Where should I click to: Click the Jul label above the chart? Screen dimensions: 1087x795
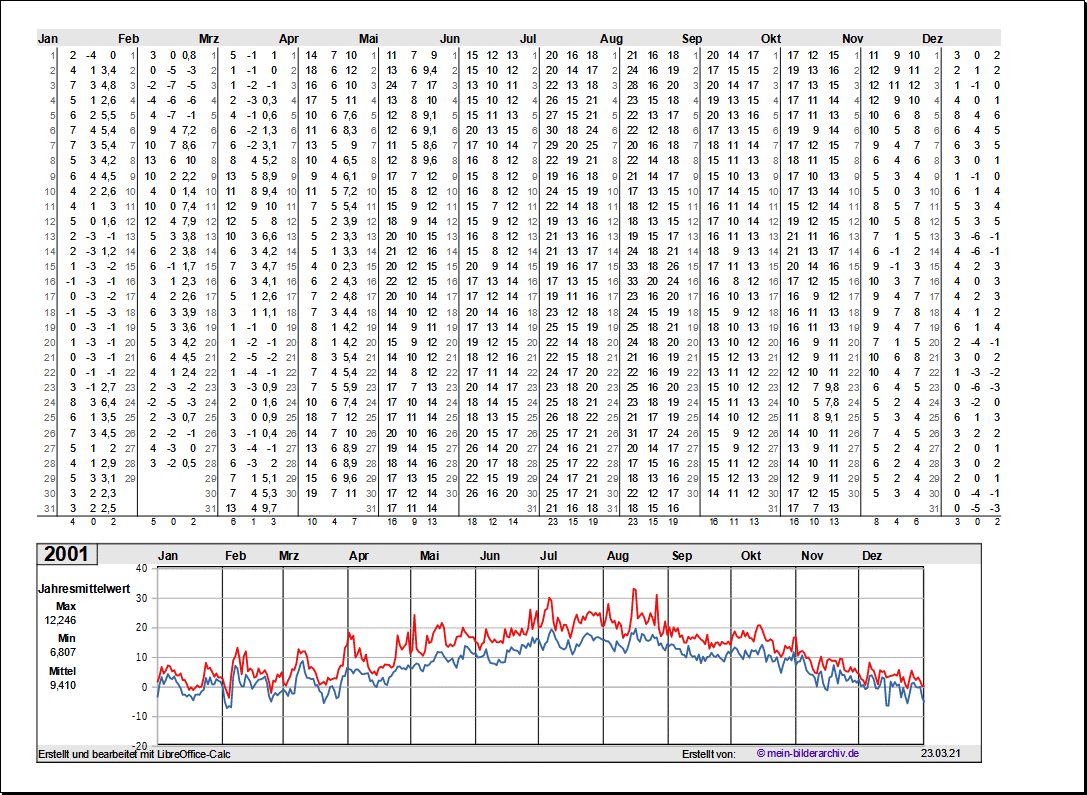click(x=549, y=555)
